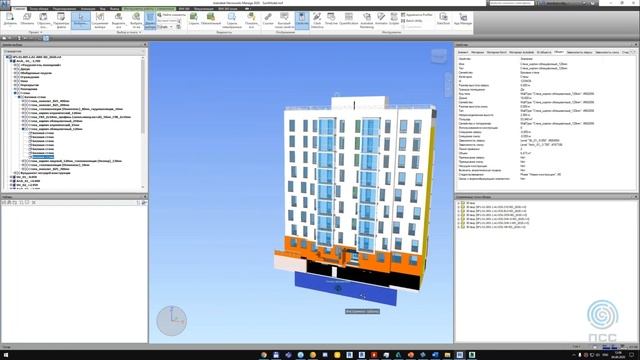Image resolution: width=640 pixels, height=360 pixels.
Task: Open Autodesk Rendering
Action: [367, 20]
